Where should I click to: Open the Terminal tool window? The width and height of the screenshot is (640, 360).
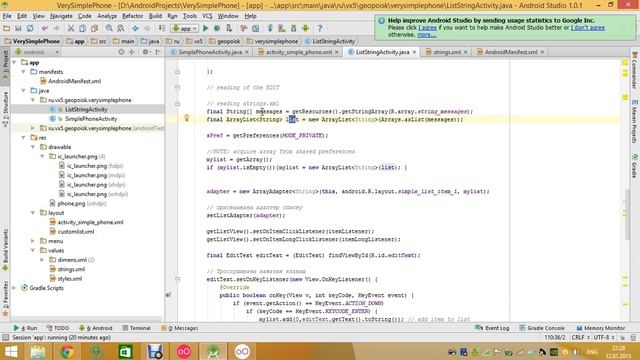point(136,328)
